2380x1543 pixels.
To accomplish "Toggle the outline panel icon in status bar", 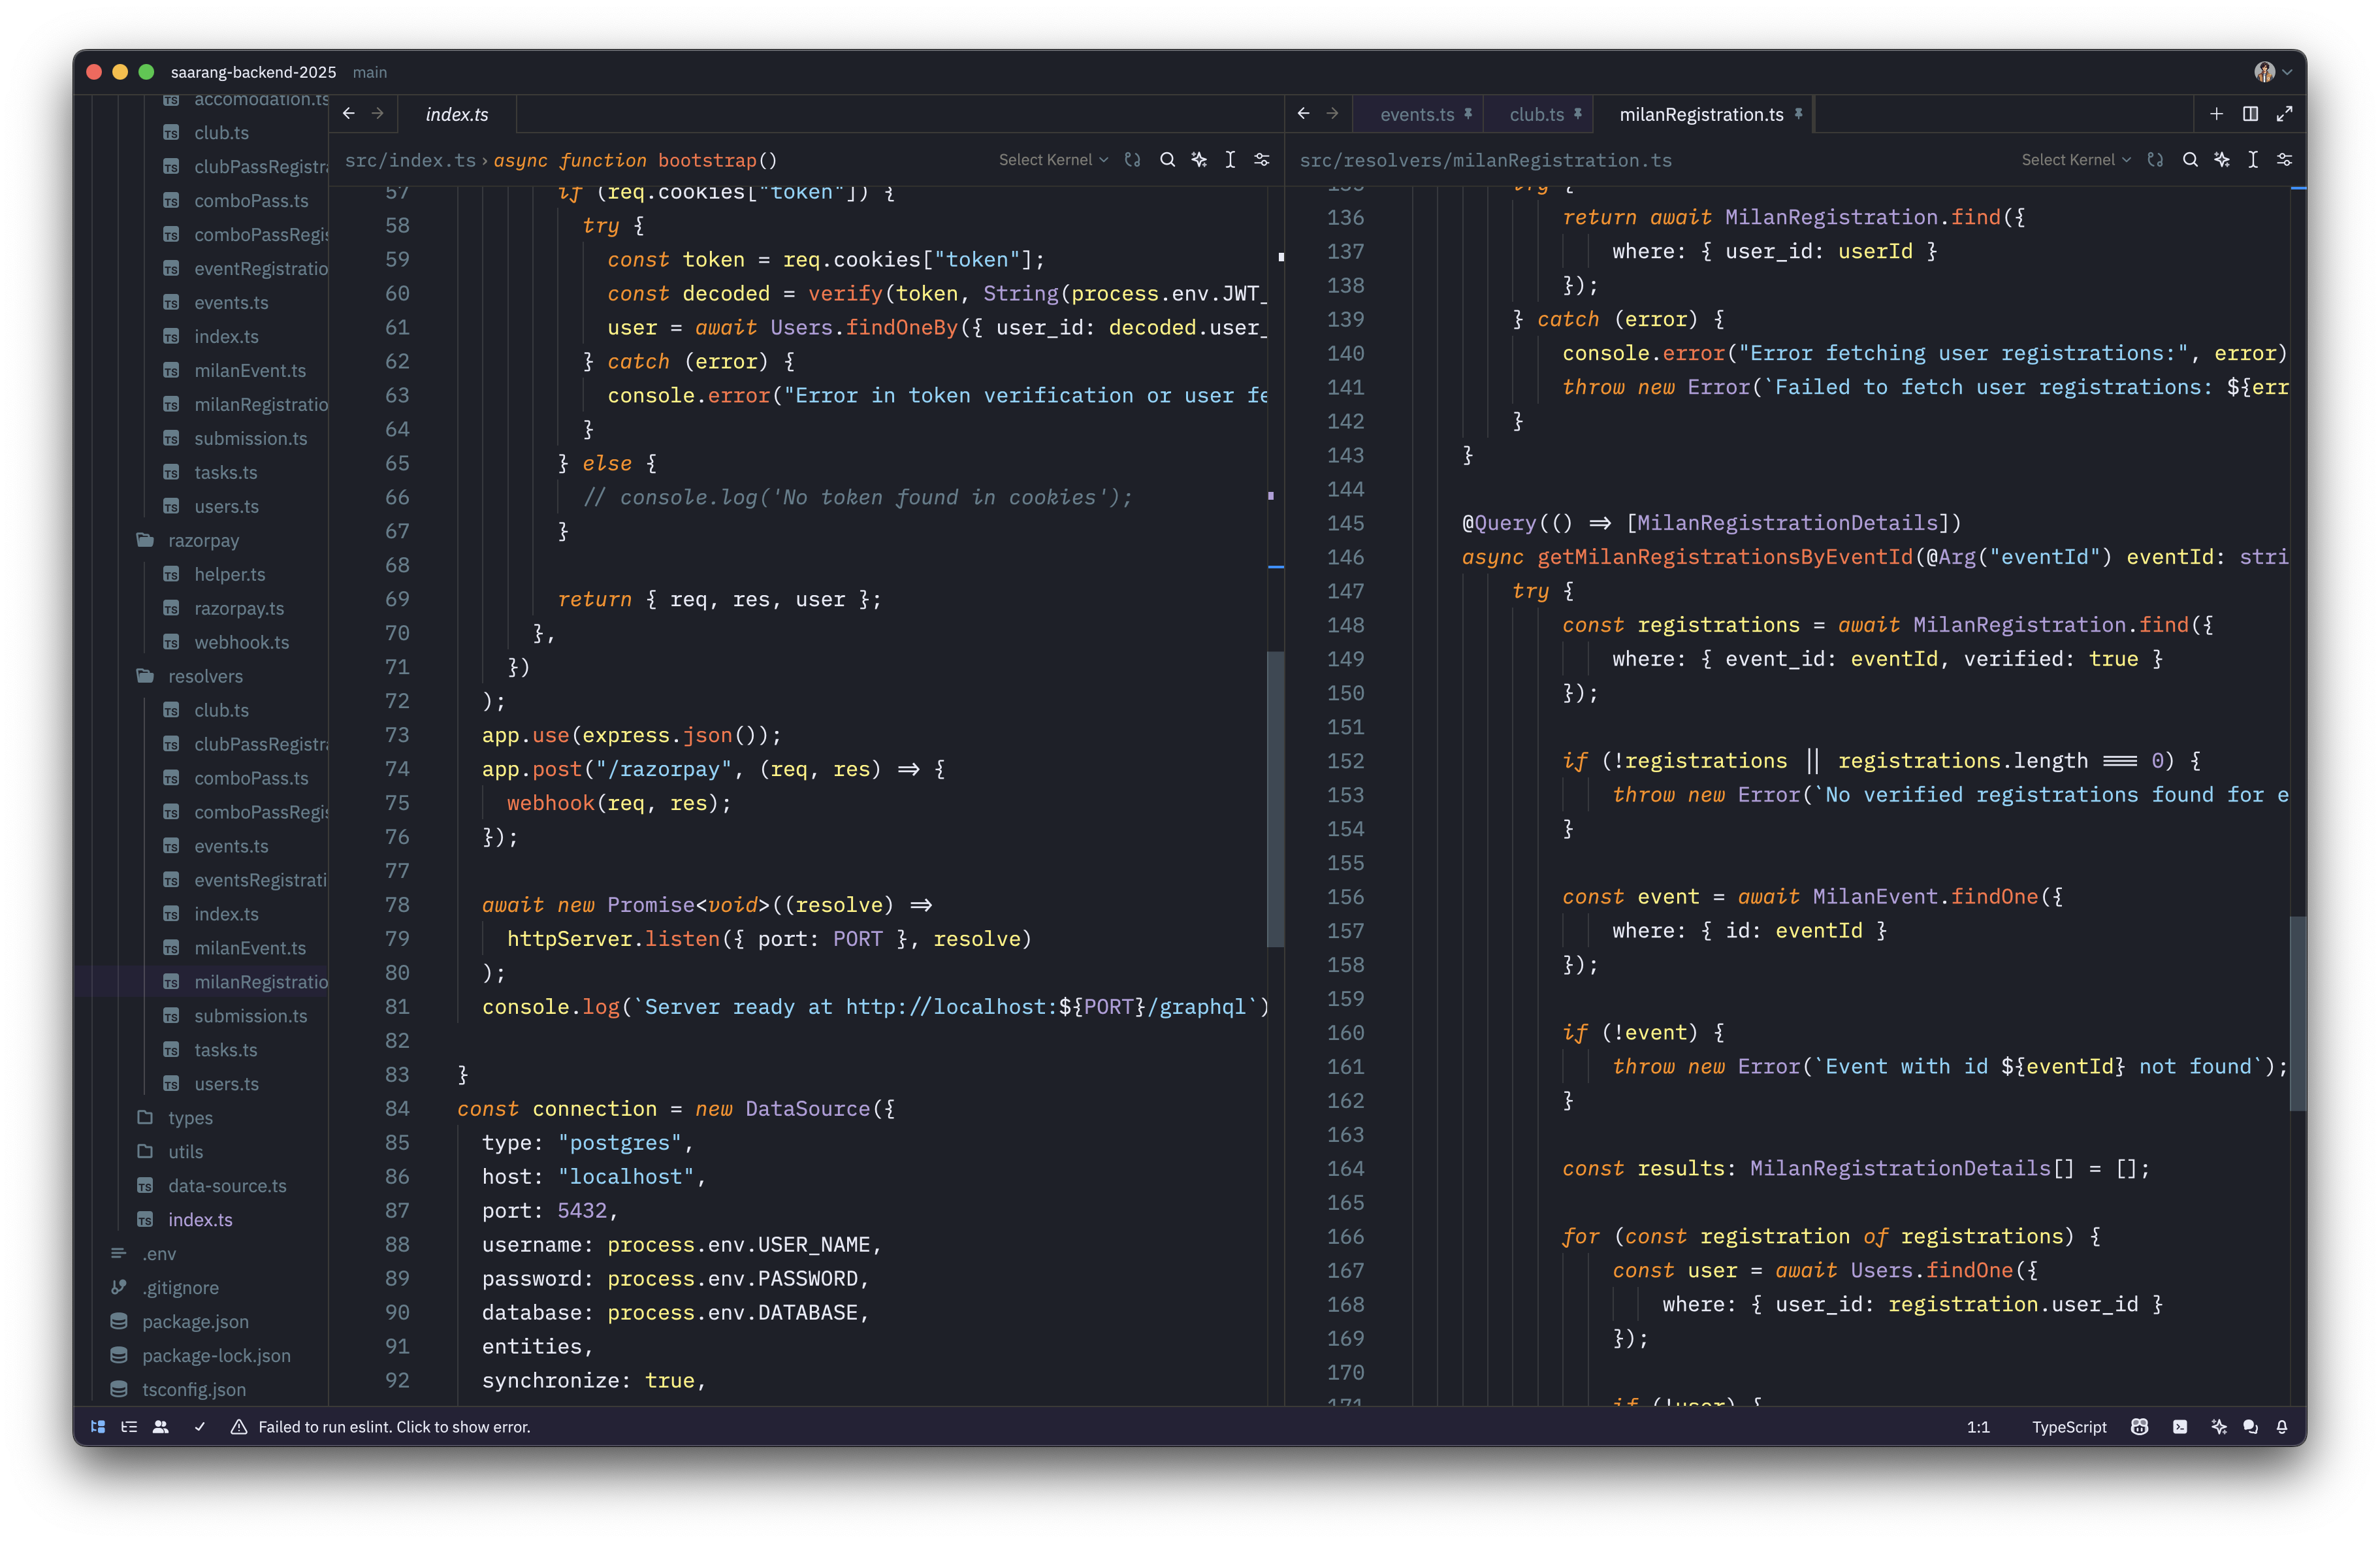I will tap(129, 1427).
